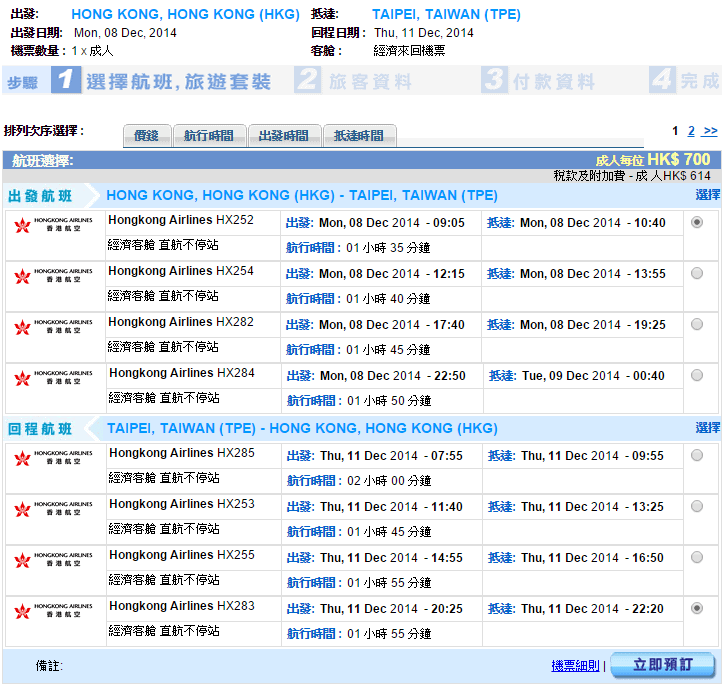Choose return flight HX253 departing 11:40
The width and height of the screenshot is (727, 689).
tap(697, 506)
